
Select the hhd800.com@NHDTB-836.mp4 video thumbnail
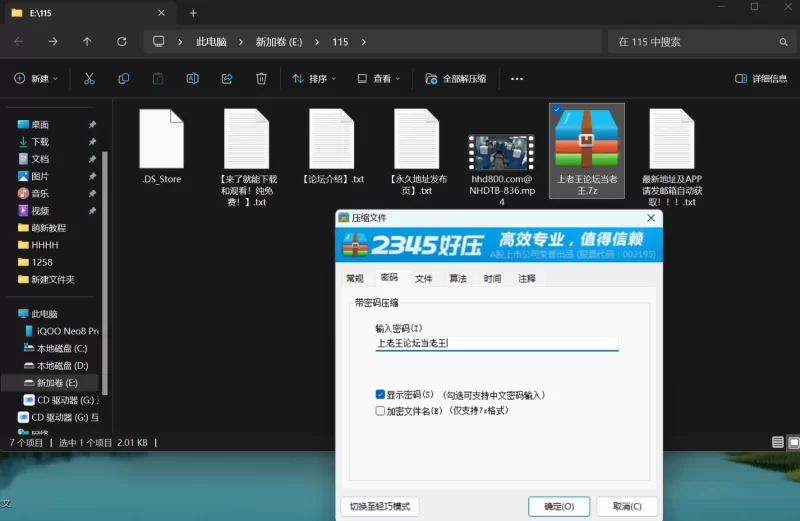tap(502, 152)
